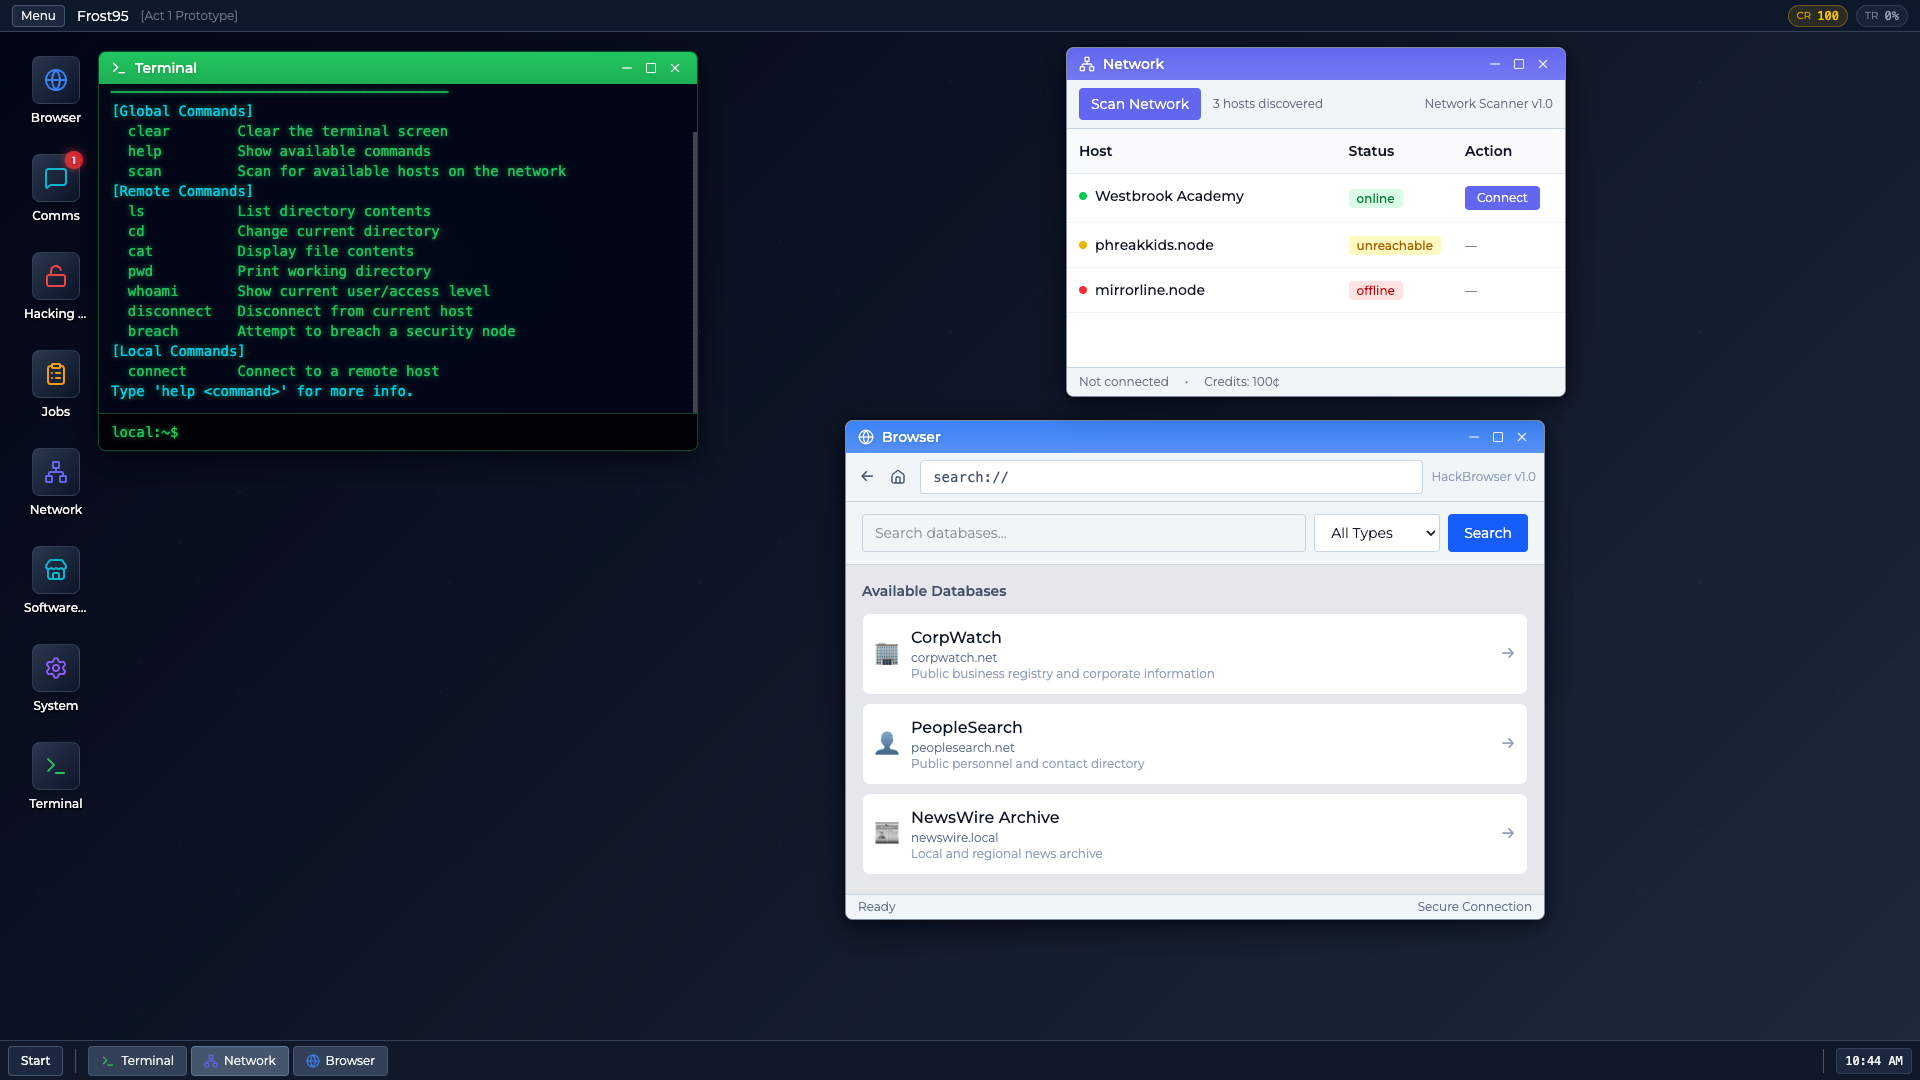This screenshot has width=1920, height=1080.
Task: Go back using browser back arrow
Action: (867, 477)
